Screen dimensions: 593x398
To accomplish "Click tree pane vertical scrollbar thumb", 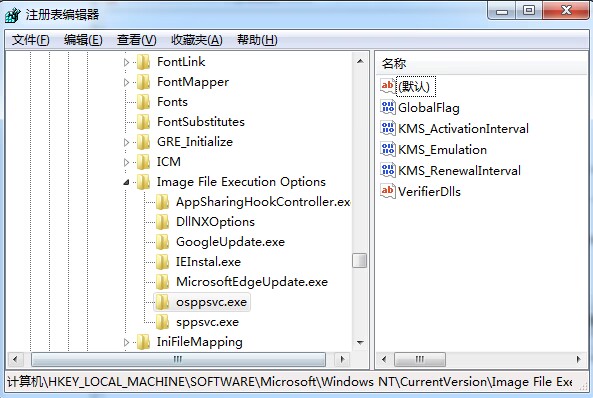I will pyautogui.click(x=360, y=260).
